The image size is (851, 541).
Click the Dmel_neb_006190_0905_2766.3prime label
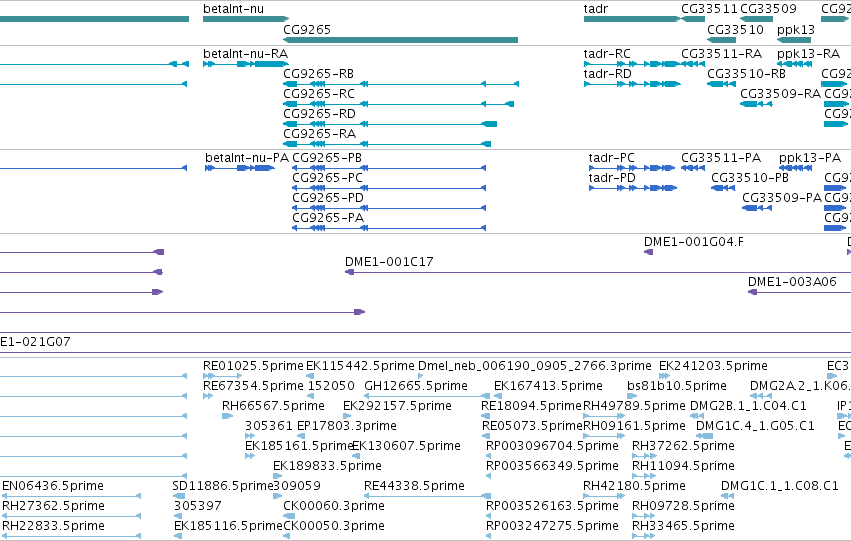[x=535, y=366]
